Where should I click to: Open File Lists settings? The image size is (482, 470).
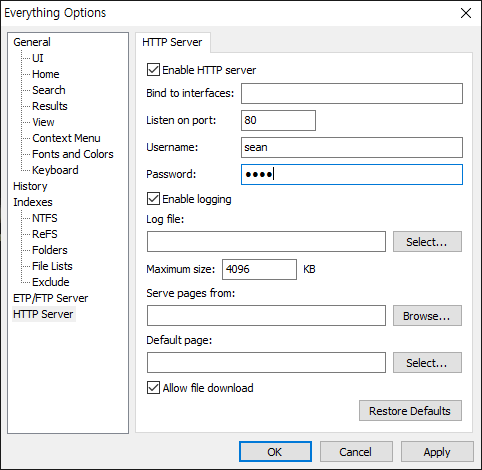coord(52,266)
